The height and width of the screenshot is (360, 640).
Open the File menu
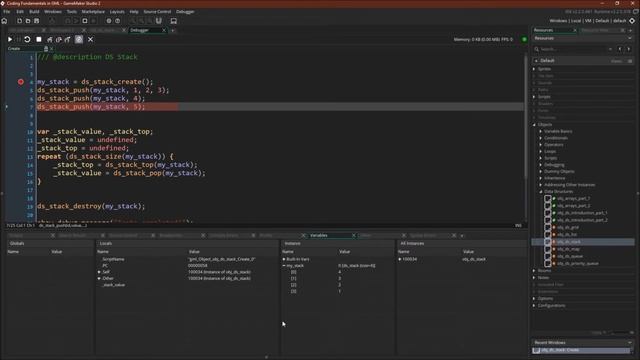(x=7, y=12)
